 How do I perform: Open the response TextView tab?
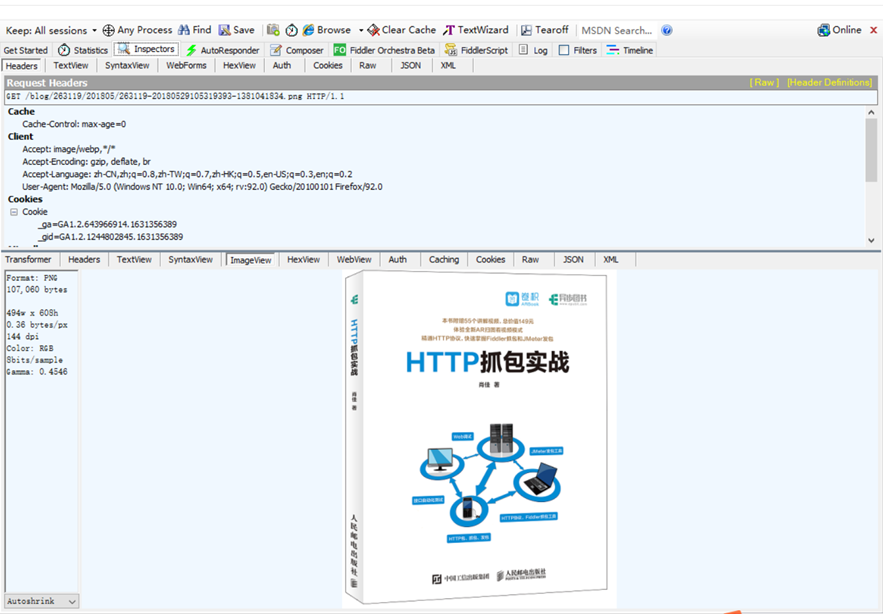[x=134, y=260]
